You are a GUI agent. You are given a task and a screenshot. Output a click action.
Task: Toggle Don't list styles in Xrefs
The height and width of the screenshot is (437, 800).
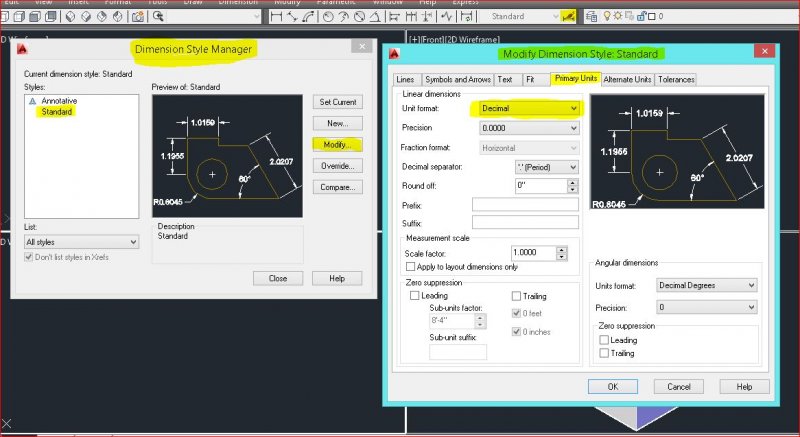(x=29, y=257)
